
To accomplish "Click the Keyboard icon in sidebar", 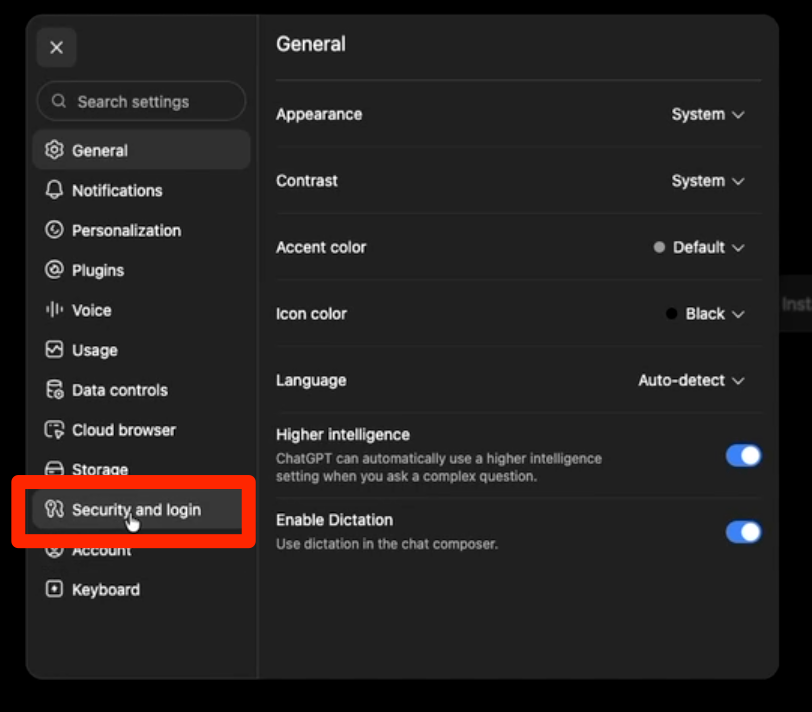I will pos(54,589).
